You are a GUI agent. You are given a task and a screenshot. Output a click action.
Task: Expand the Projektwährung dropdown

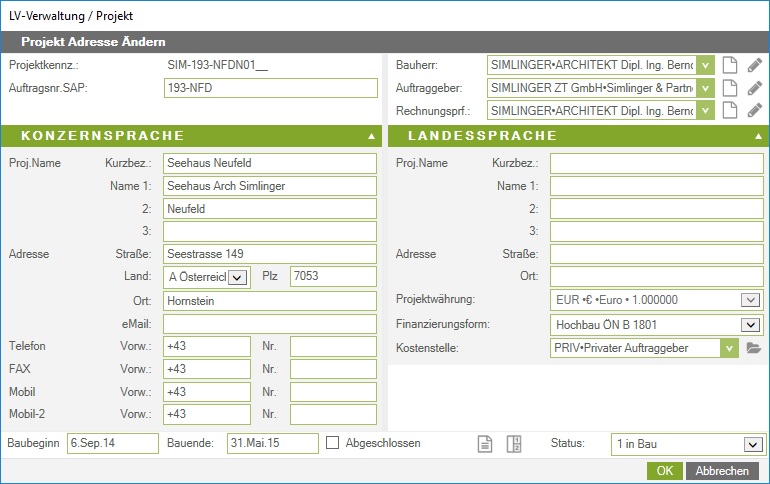(x=750, y=300)
